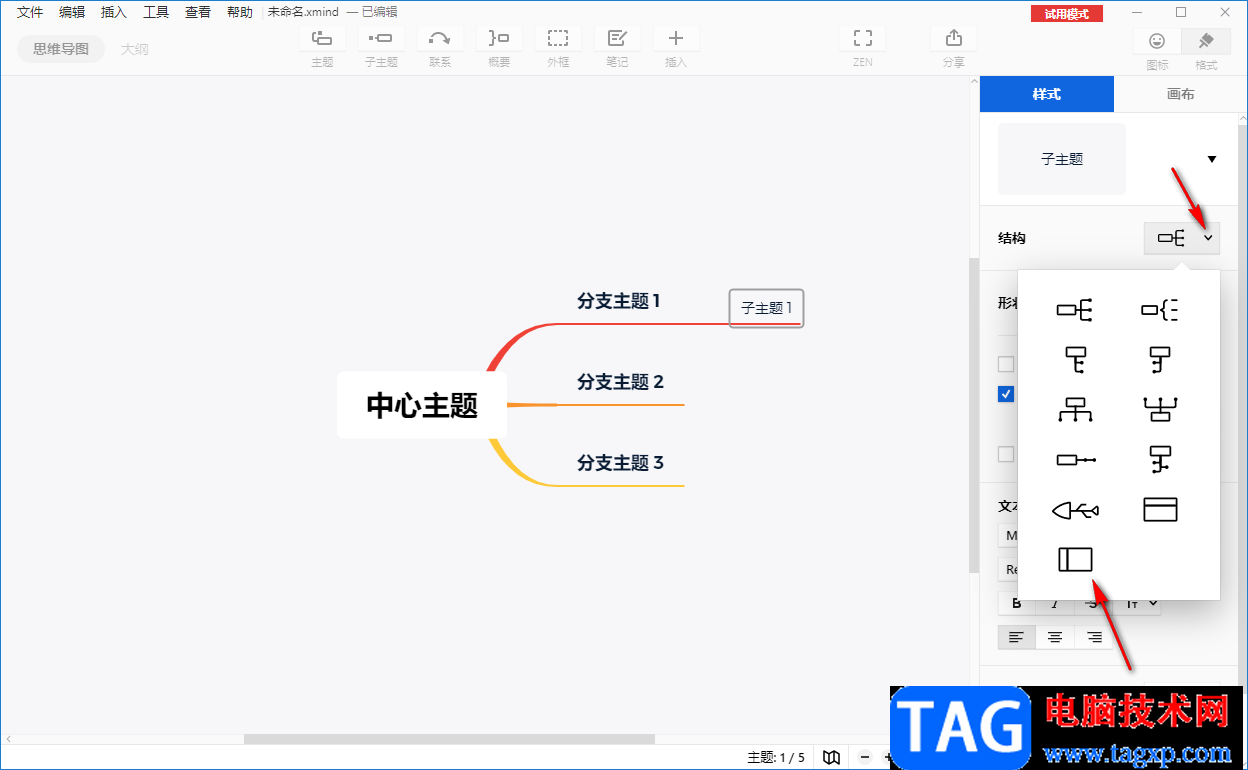Open the 插入 menu
The height and width of the screenshot is (770, 1248).
point(114,12)
